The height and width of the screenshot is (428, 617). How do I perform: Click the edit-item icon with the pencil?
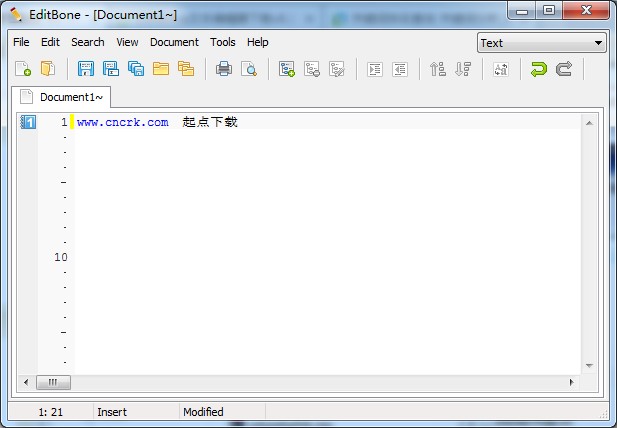337,69
